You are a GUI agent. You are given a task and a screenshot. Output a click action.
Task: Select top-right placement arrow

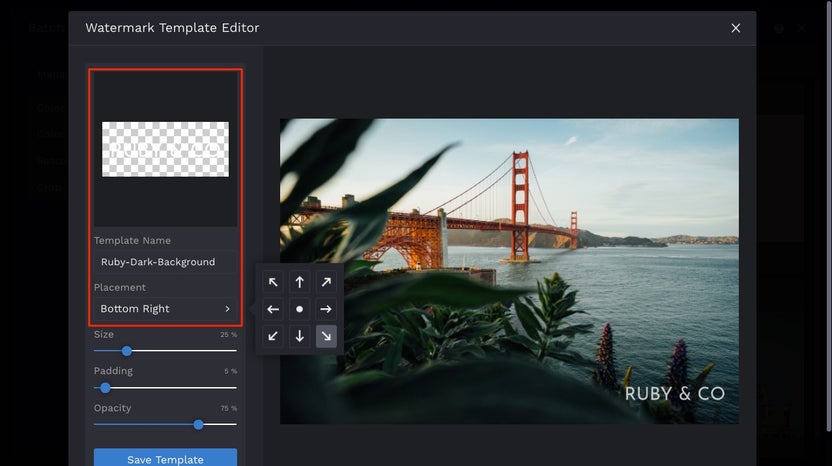(326, 282)
